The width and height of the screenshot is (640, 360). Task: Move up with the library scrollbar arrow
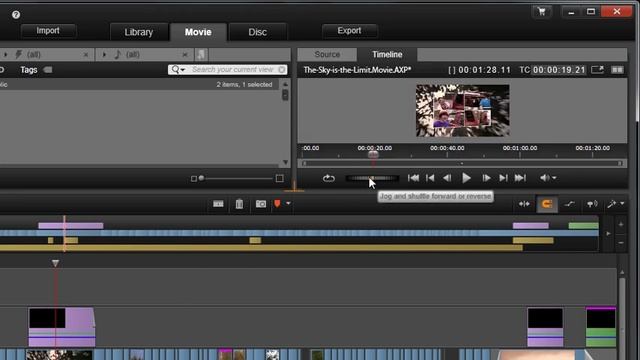point(285,84)
